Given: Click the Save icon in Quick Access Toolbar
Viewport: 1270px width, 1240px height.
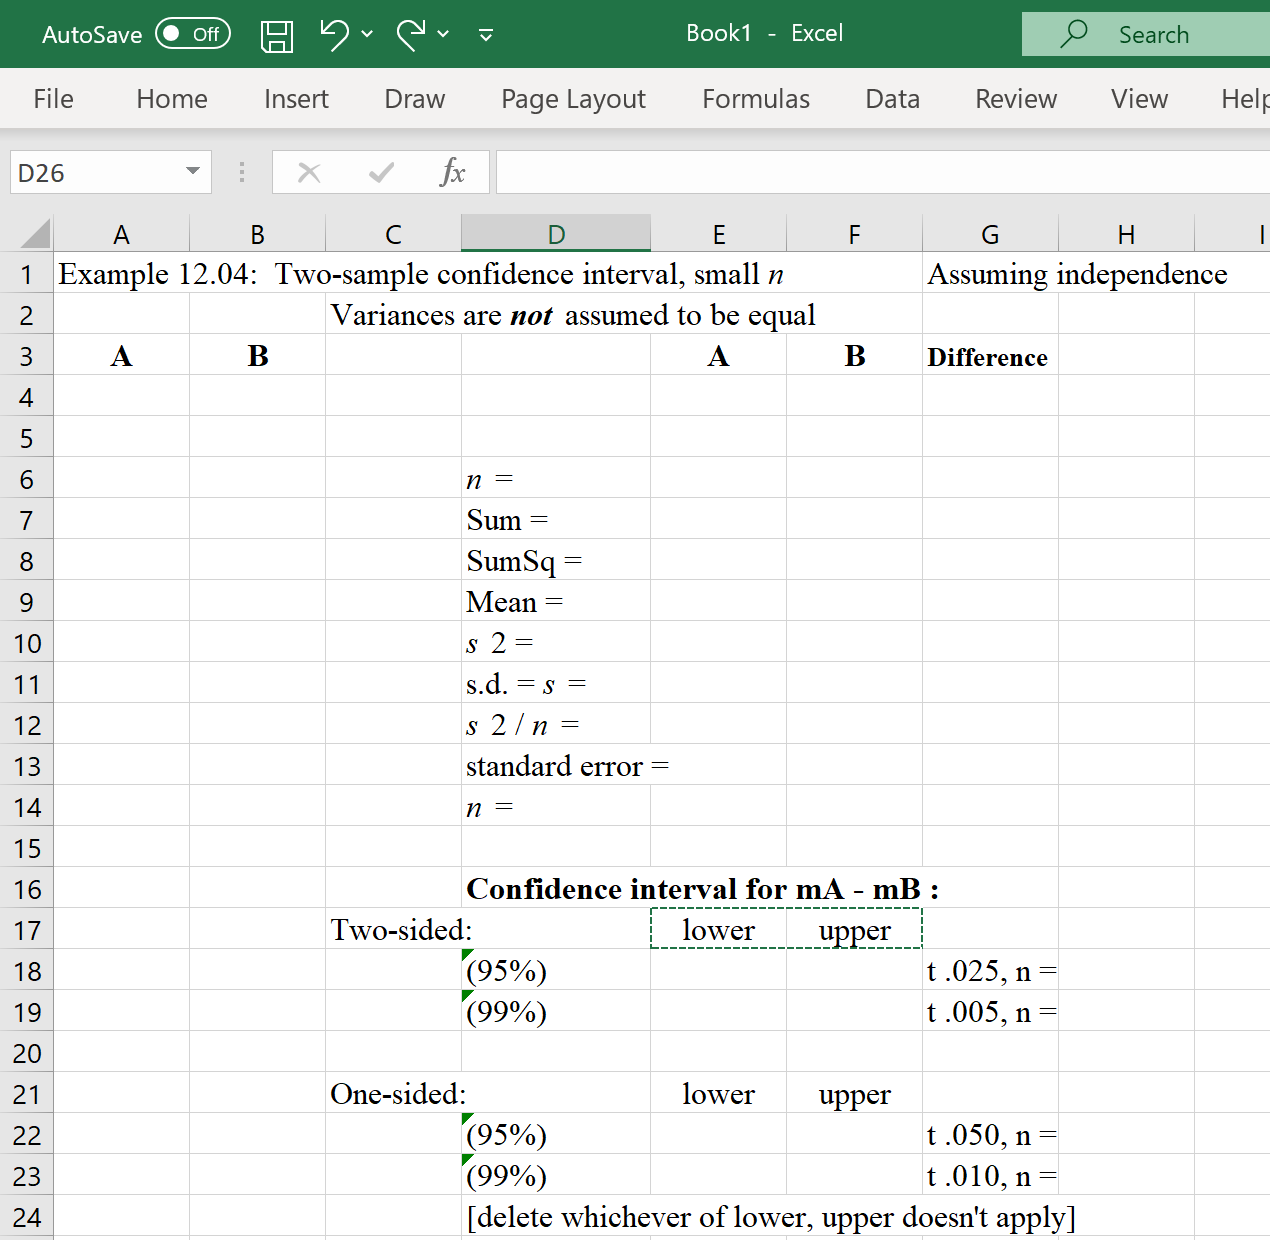Looking at the screenshot, I should [x=277, y=34].
